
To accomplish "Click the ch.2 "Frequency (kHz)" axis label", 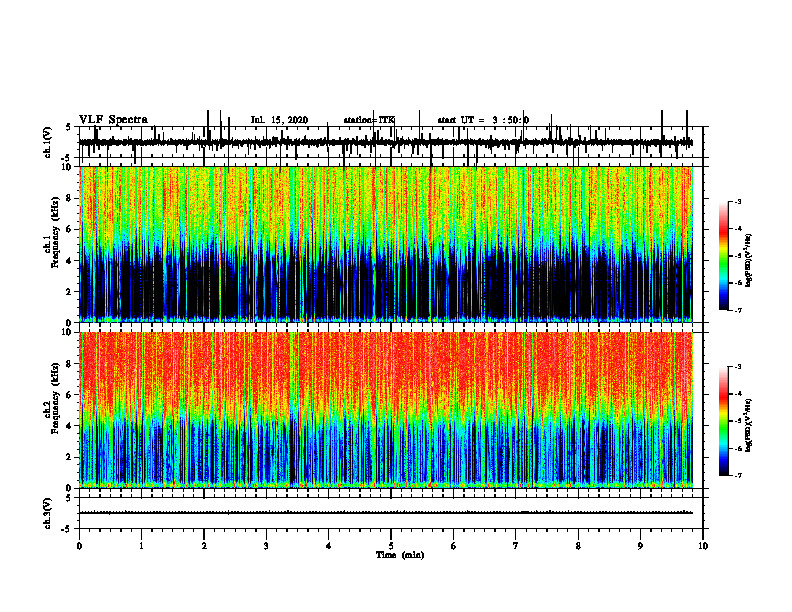I will pos(56,398).
